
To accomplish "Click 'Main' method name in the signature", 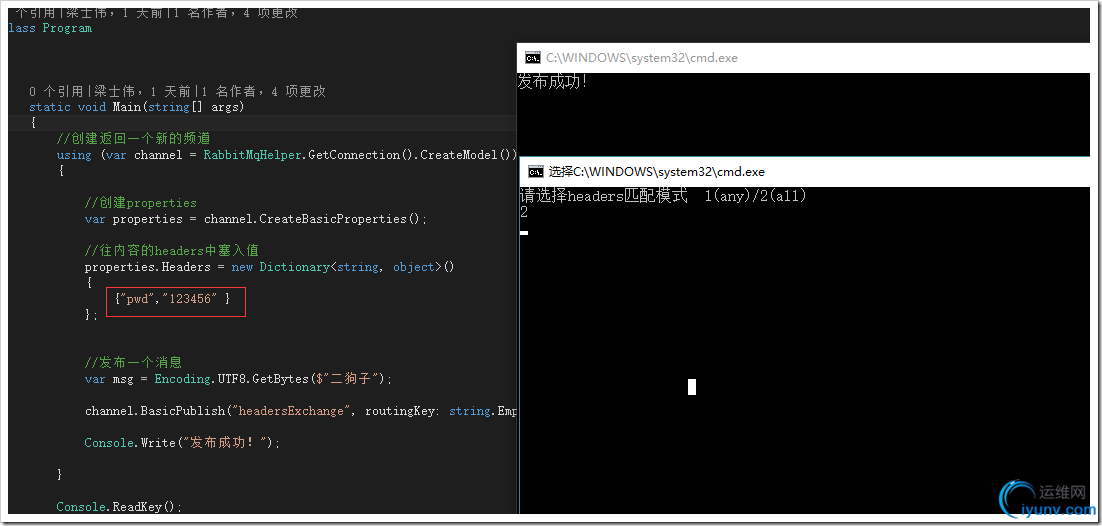I will (127, 107).
